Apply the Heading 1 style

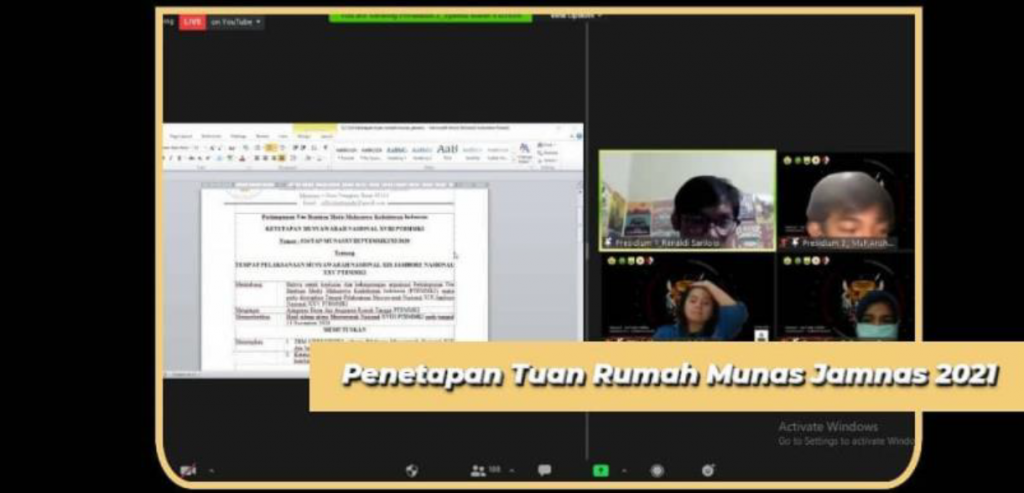[396, 153]
